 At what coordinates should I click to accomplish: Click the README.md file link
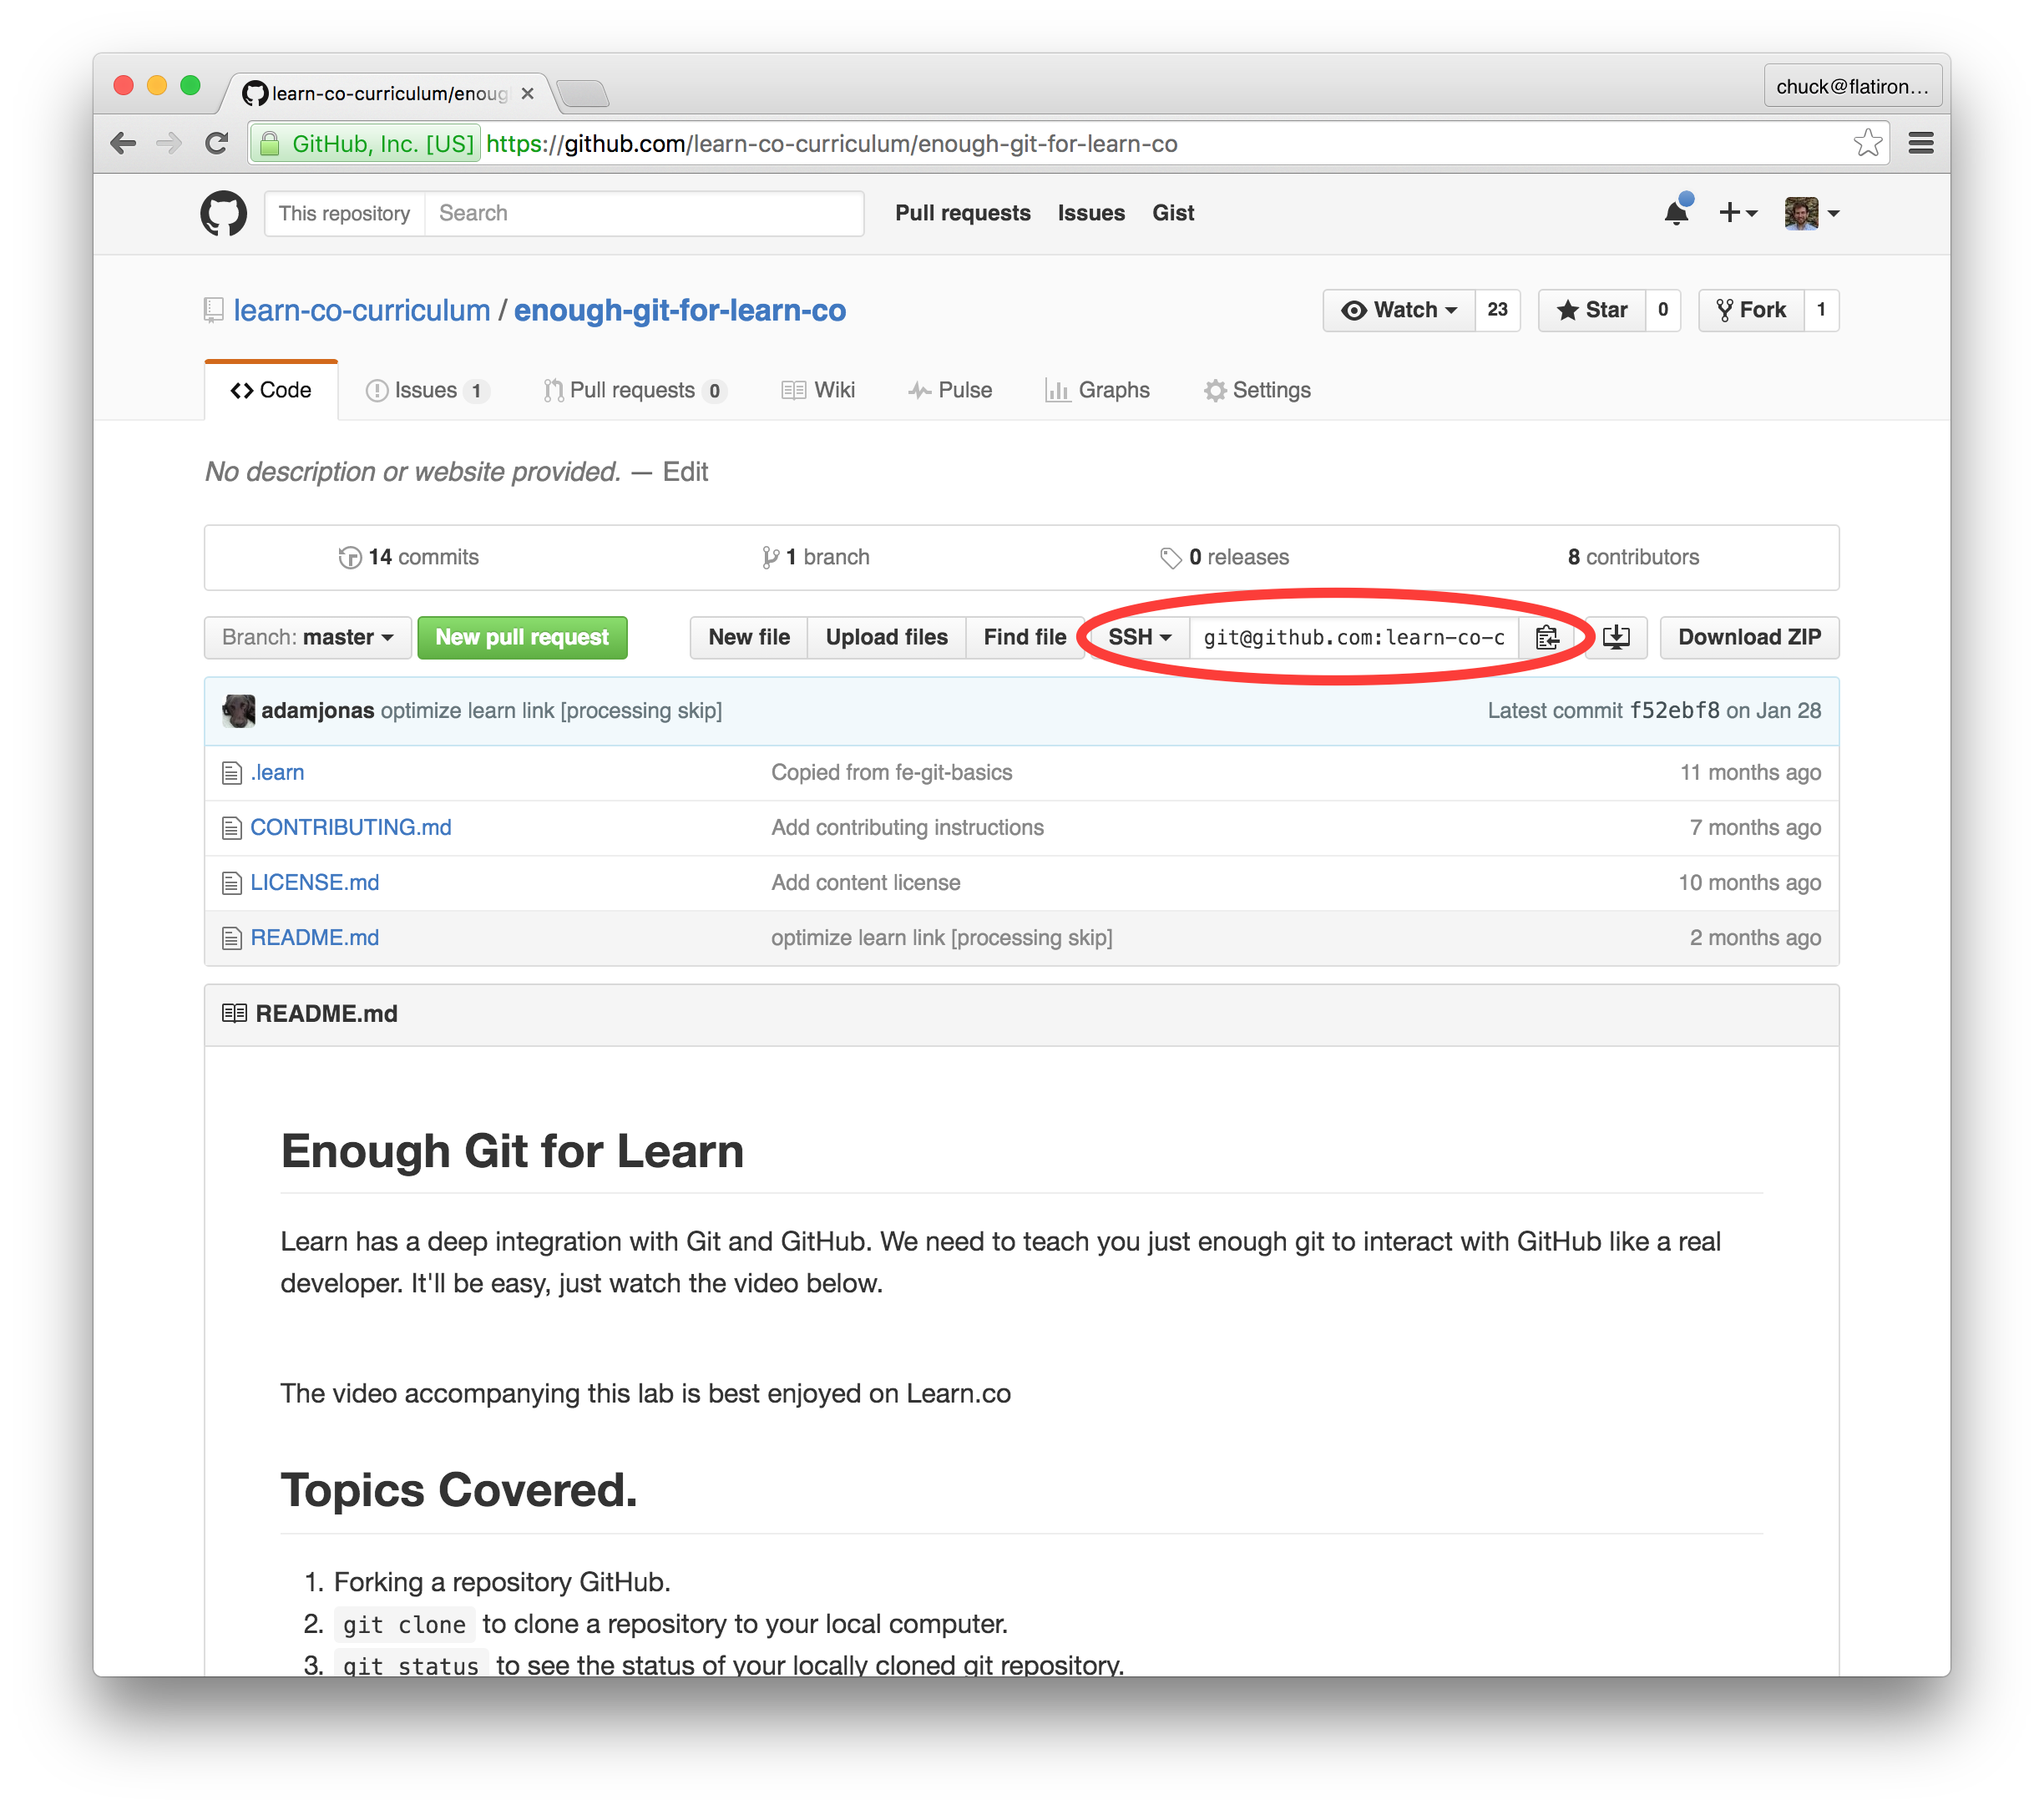(315, 937)
